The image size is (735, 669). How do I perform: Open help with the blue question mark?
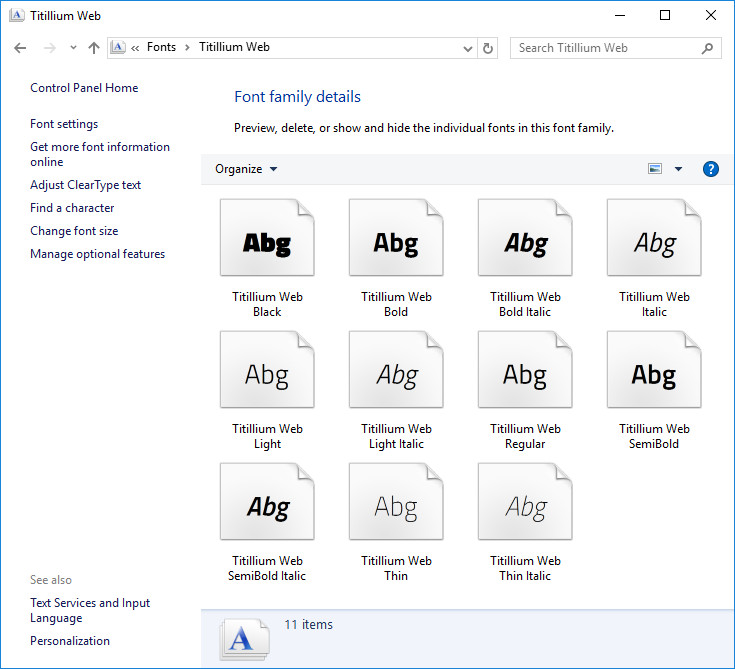click(x=711, y=169)
